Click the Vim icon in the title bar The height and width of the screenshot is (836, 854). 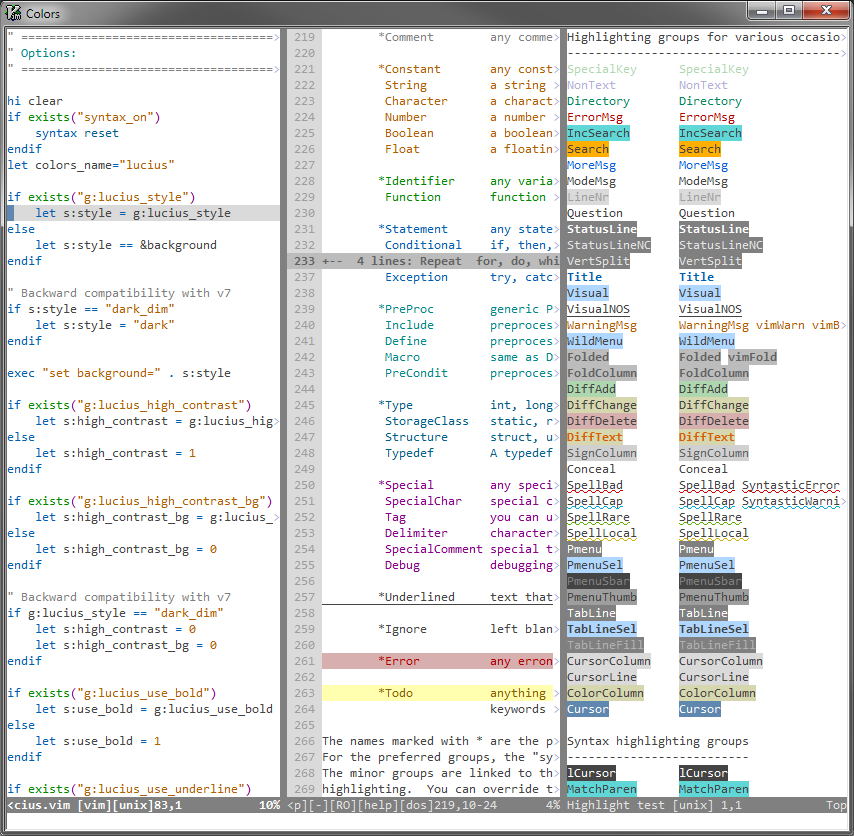[14, 13]
